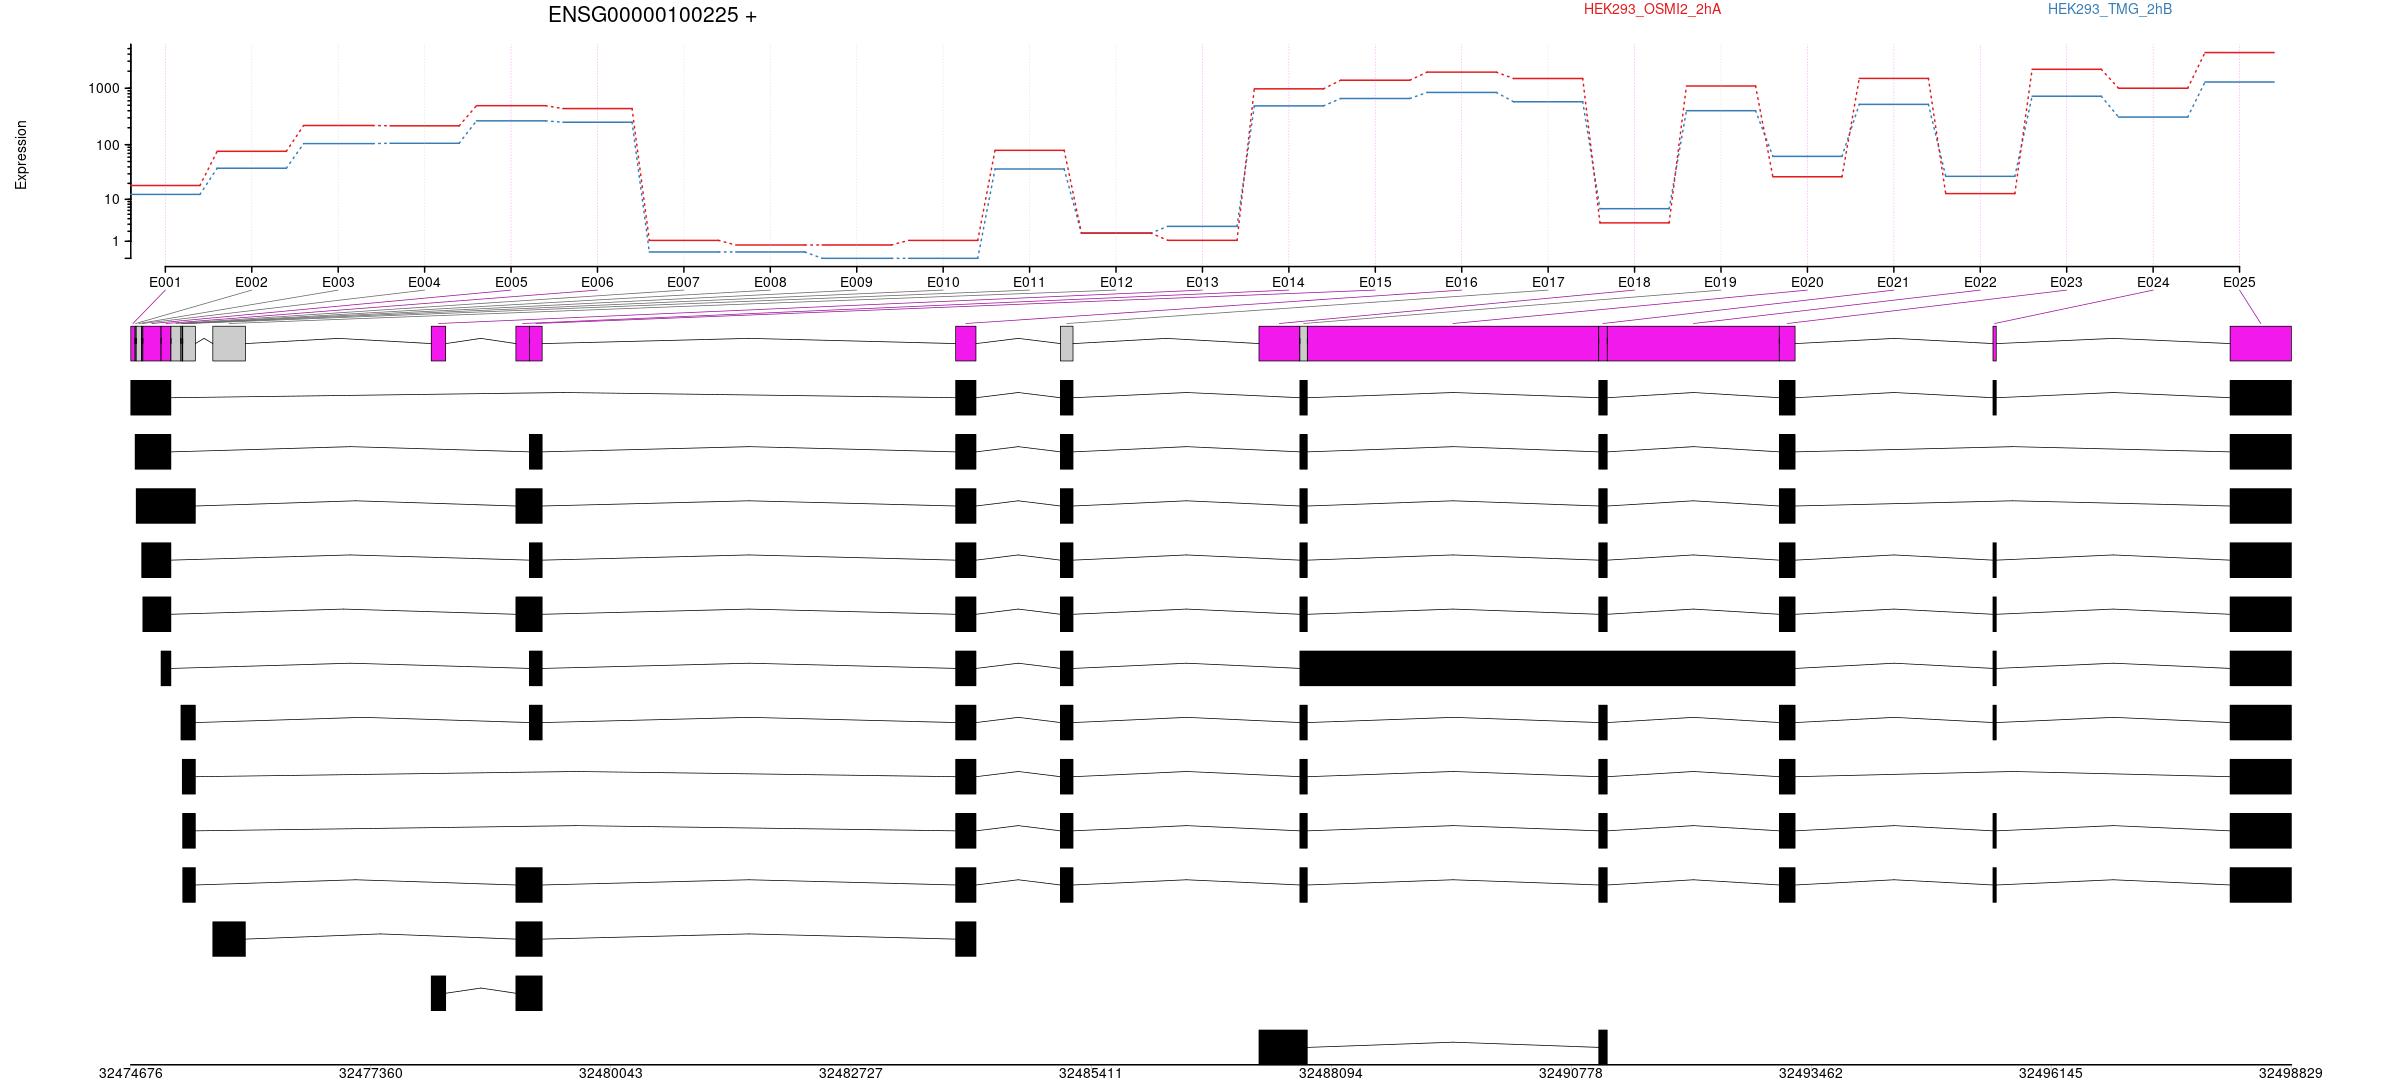Click the last transcript's large left exon
Image resolution: width=2400 pixels, height=1090 pixels.
[1283, 1047]
